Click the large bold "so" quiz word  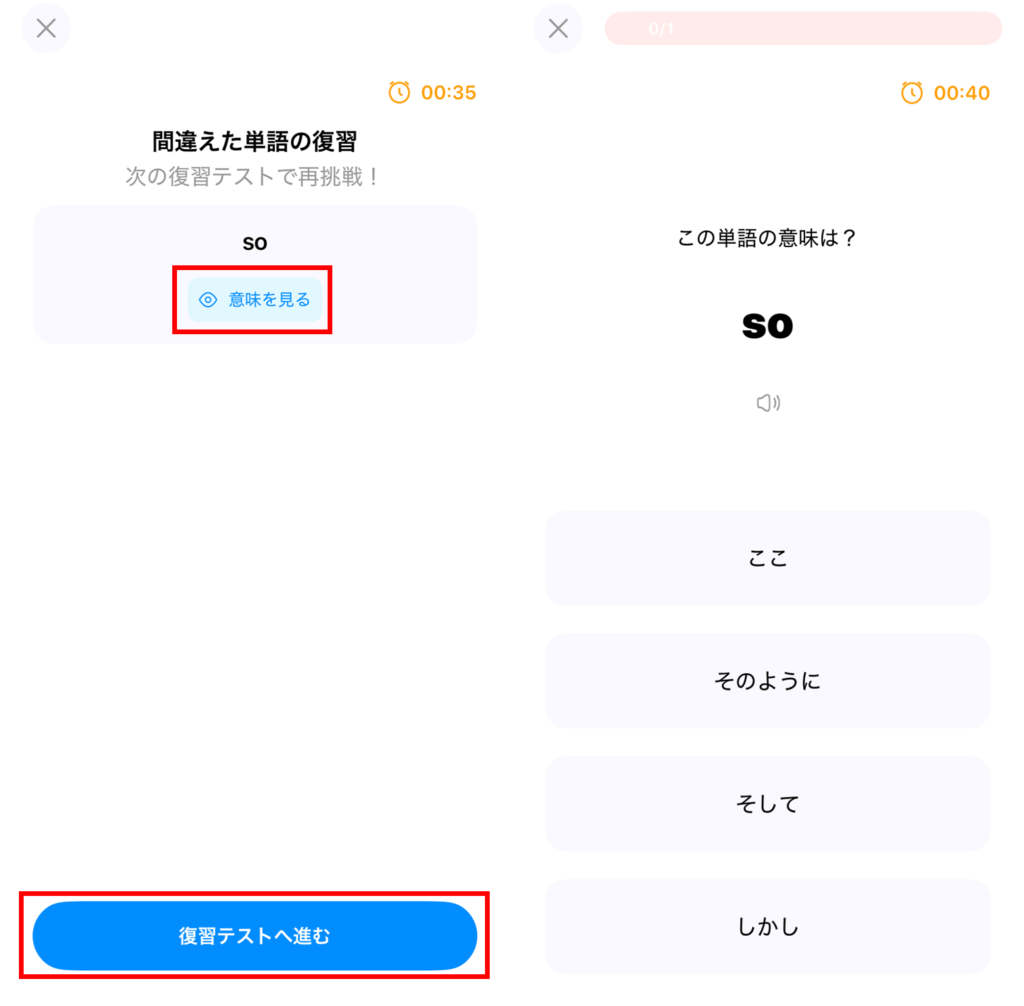[x=767, y=325]
